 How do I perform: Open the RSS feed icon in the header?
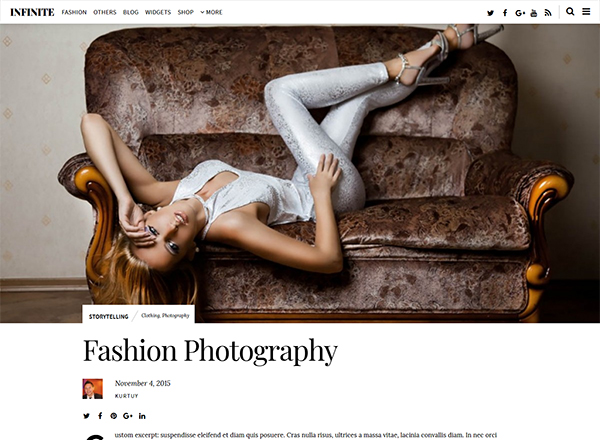(x=548, y=13)
